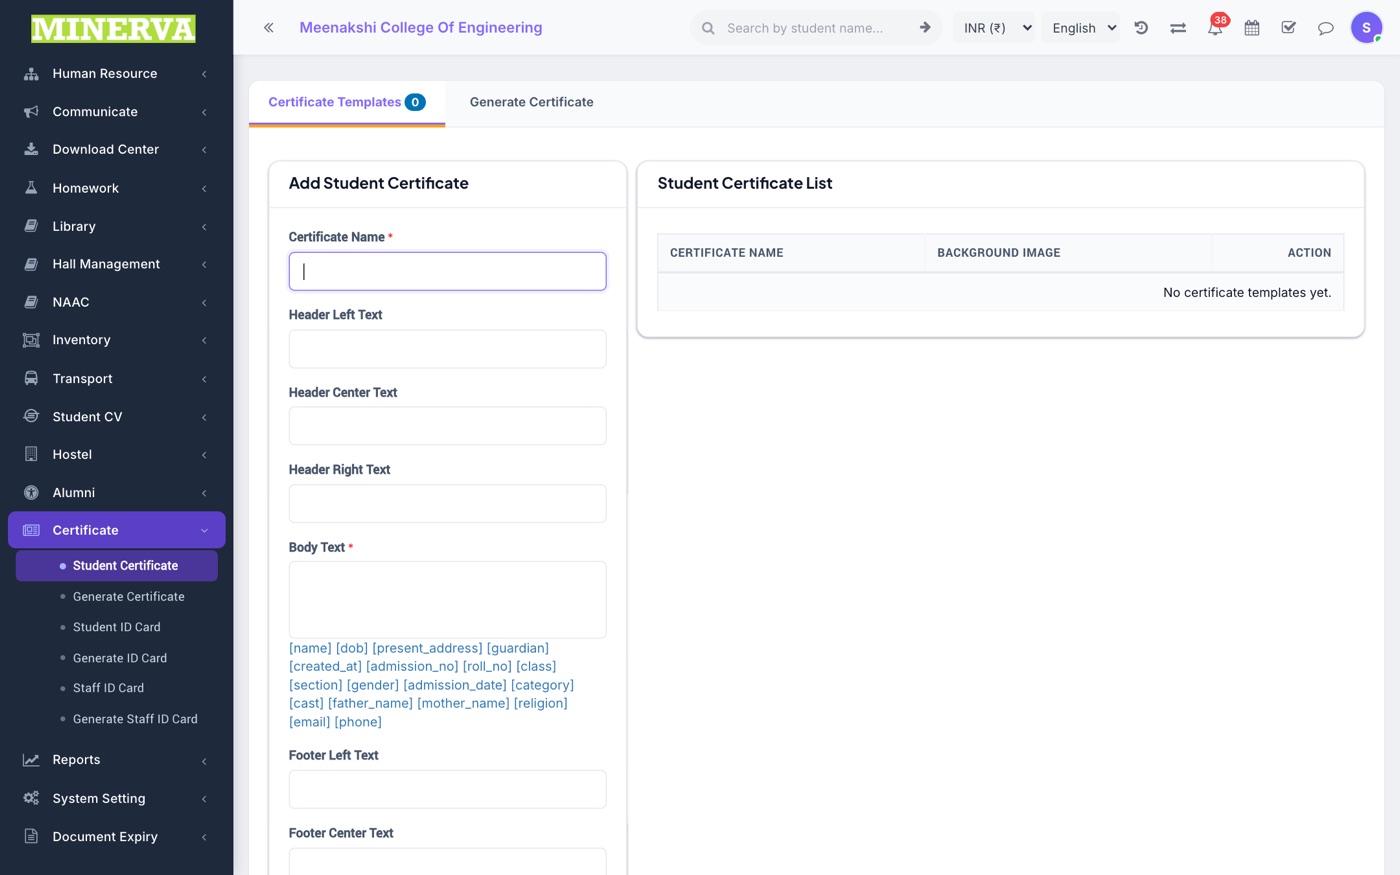Click the Meenakshi College Of Engineering link
The image size is (1400, 875).
click(x=421, y=28)
